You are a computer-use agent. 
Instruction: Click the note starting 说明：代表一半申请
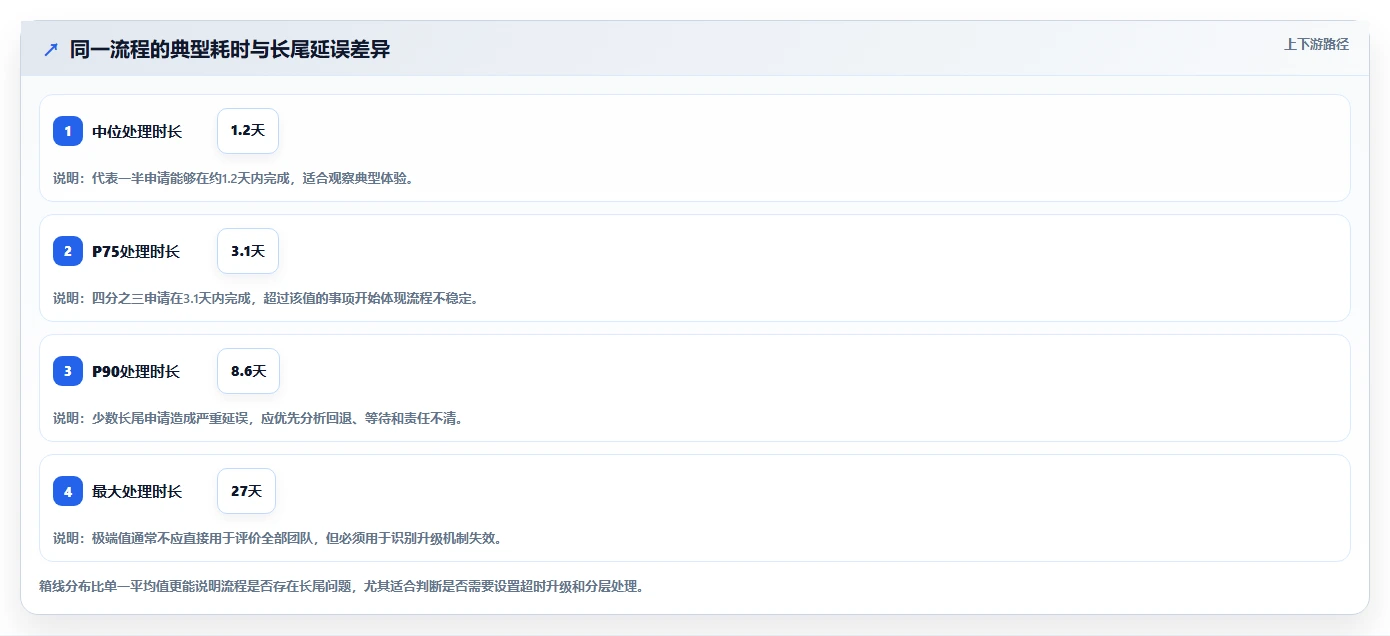pos(233,178)
